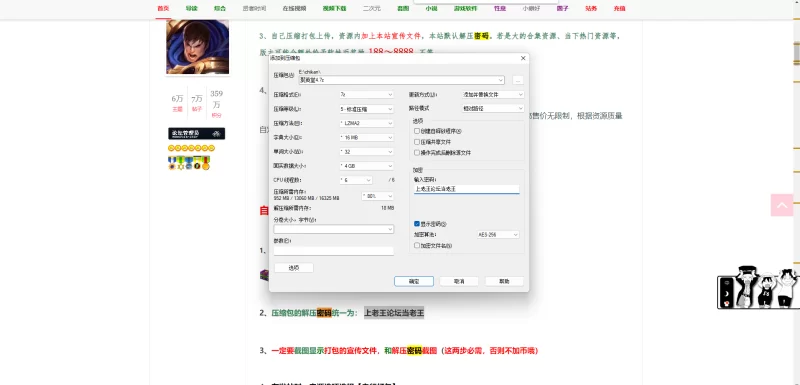This screenshot has height=385, width=800.
Task: Open the encryption method dropdown showing AES-256
Action: [x=498, y=235]
